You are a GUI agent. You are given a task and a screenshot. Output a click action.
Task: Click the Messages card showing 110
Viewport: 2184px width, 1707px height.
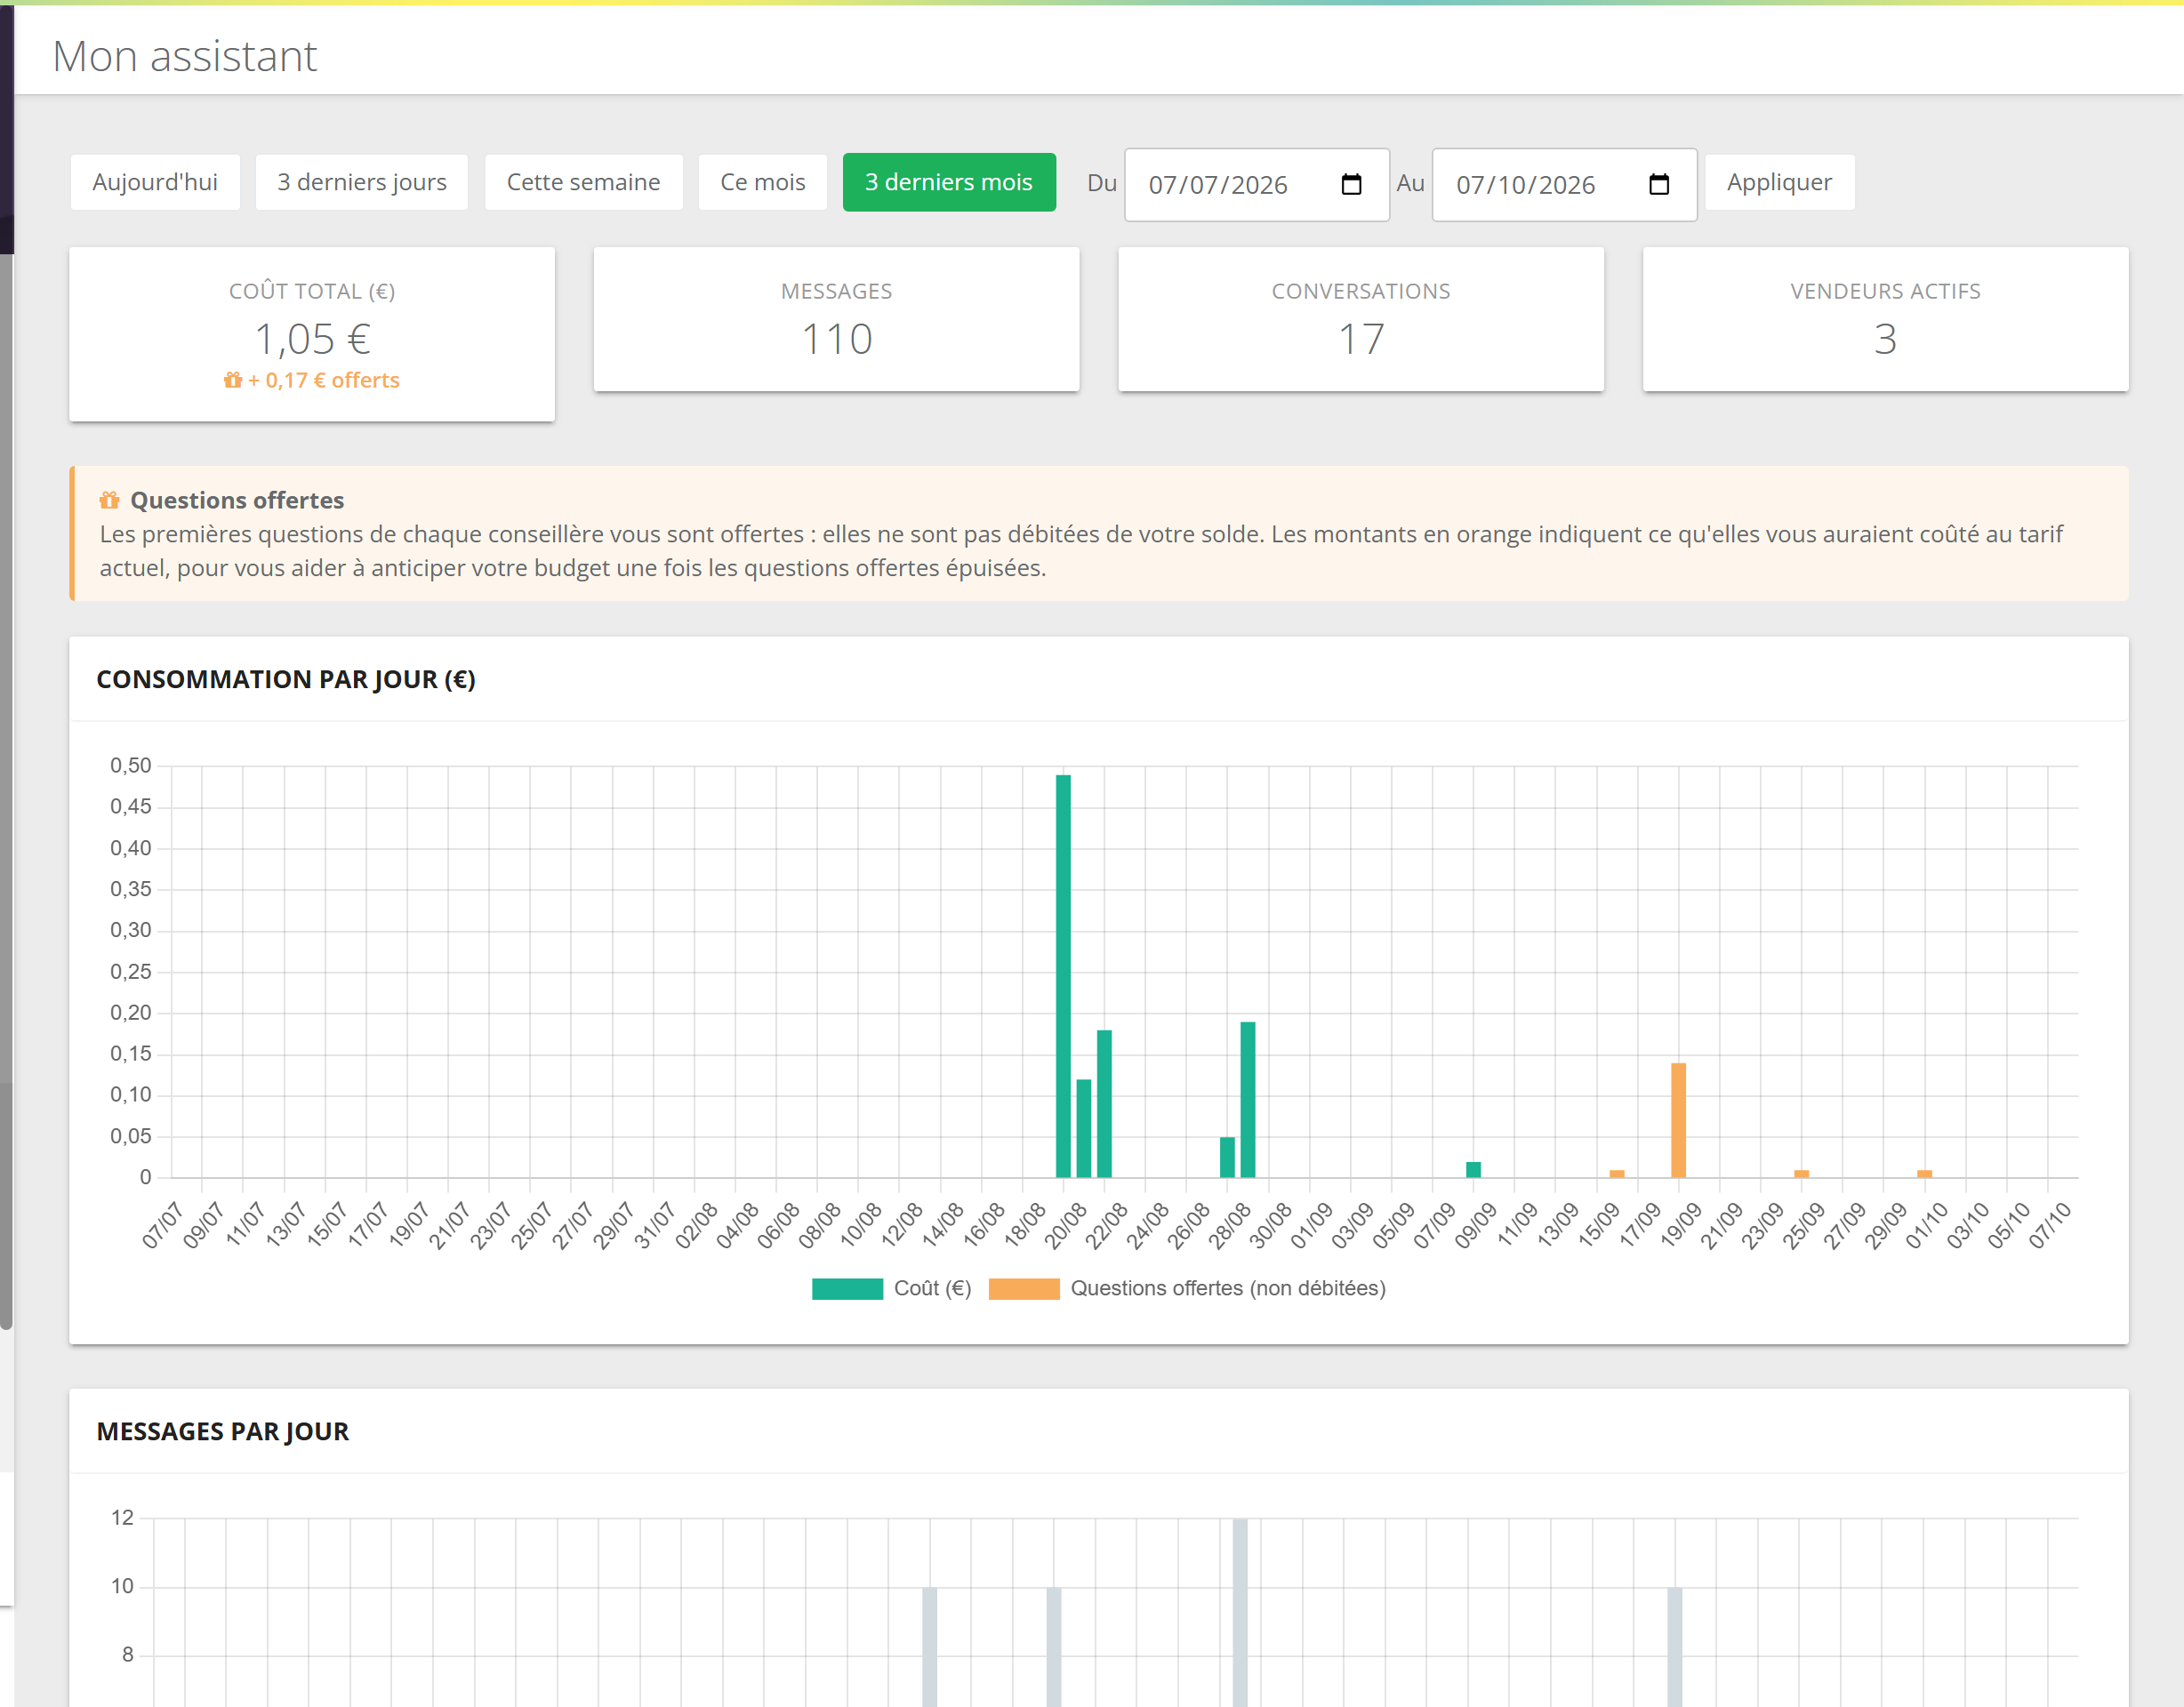836,319
